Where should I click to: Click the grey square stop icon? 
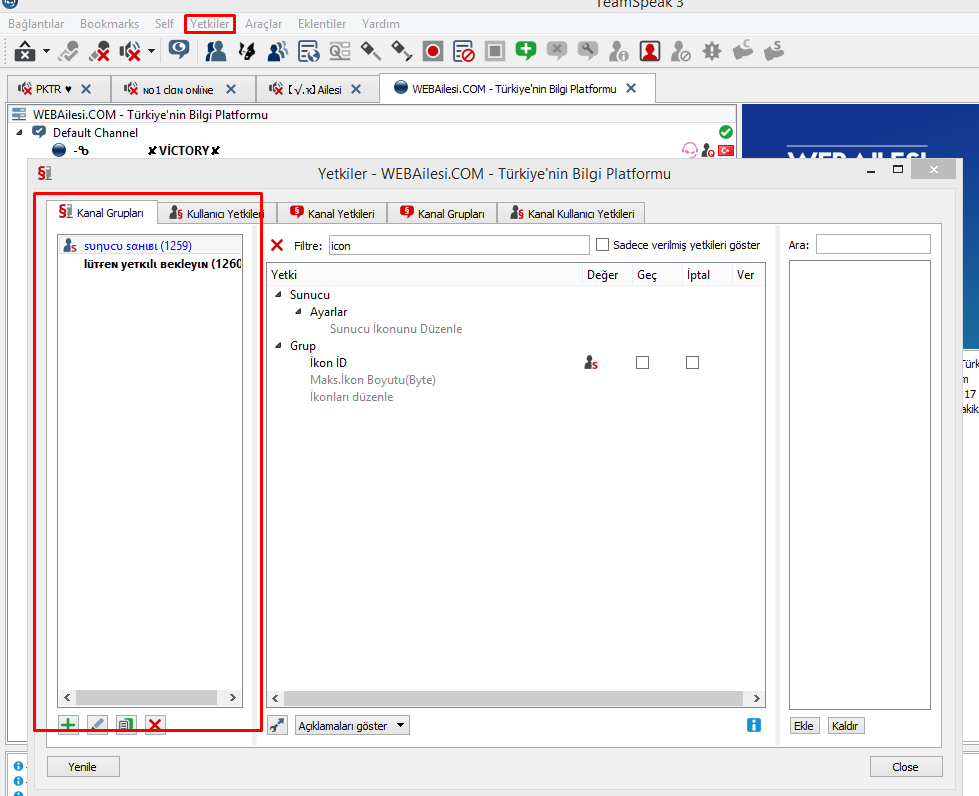click(494, 51)
